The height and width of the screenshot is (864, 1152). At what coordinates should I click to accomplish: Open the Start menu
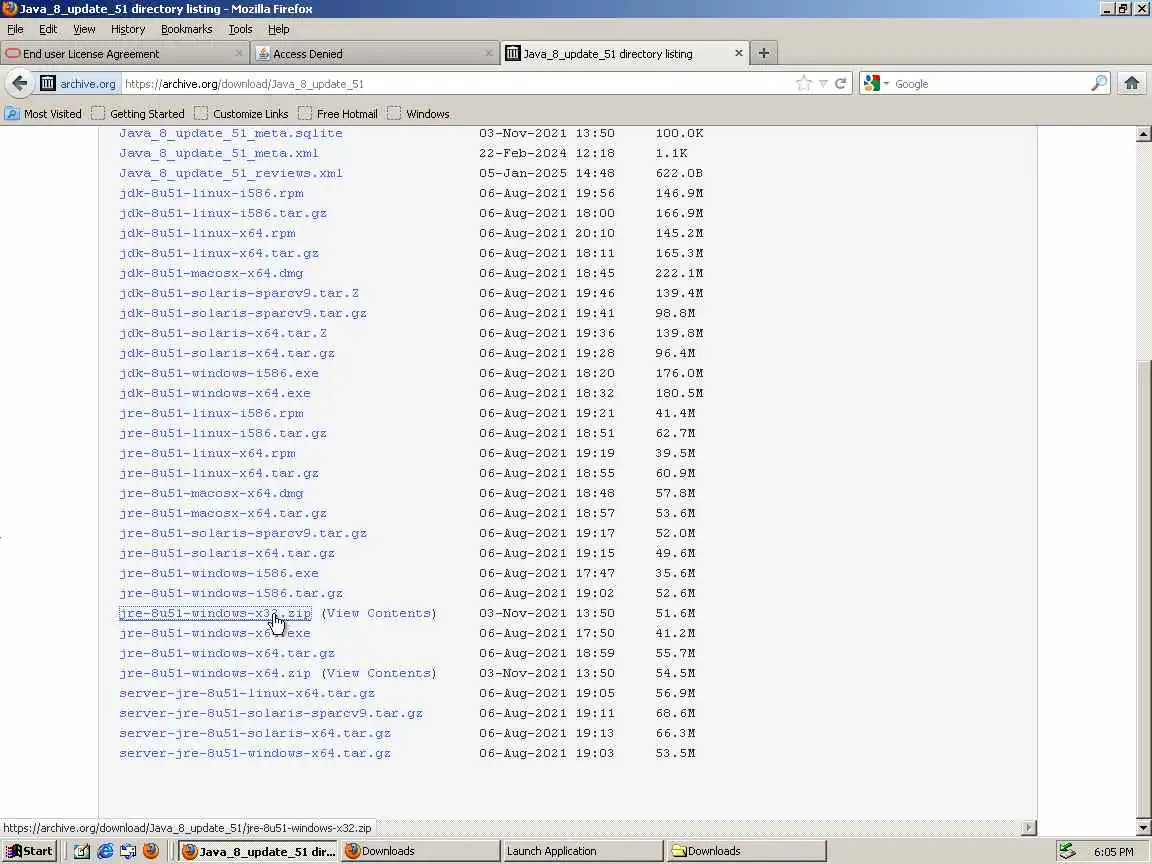(29, 851)
